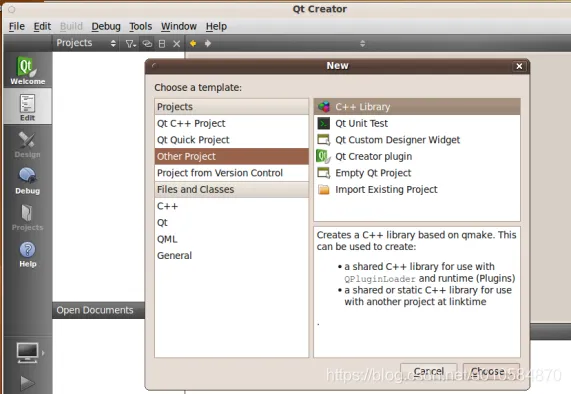Select Import Existing Project label
This screenshot has height=394, width=571.
pyautogui.click(x=386, y=189)
